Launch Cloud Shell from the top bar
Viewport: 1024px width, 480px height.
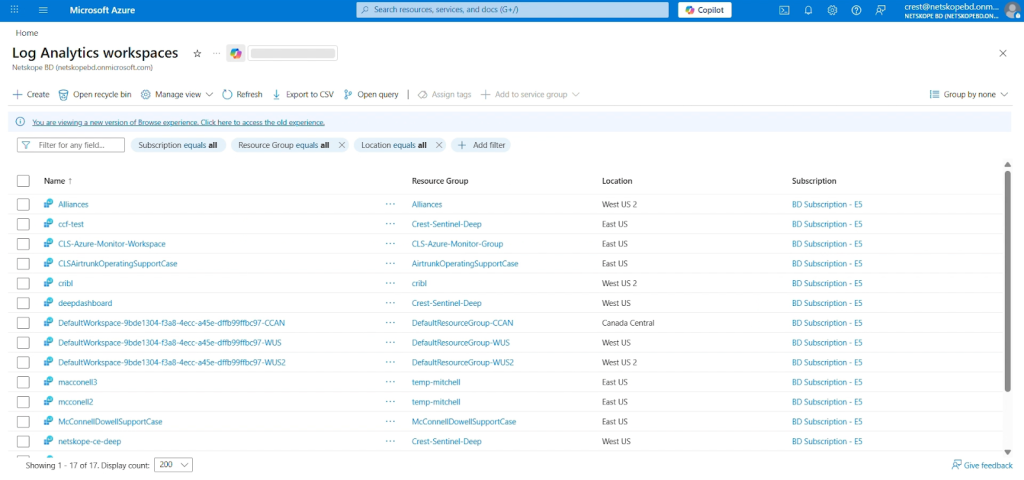click(784, 10)
